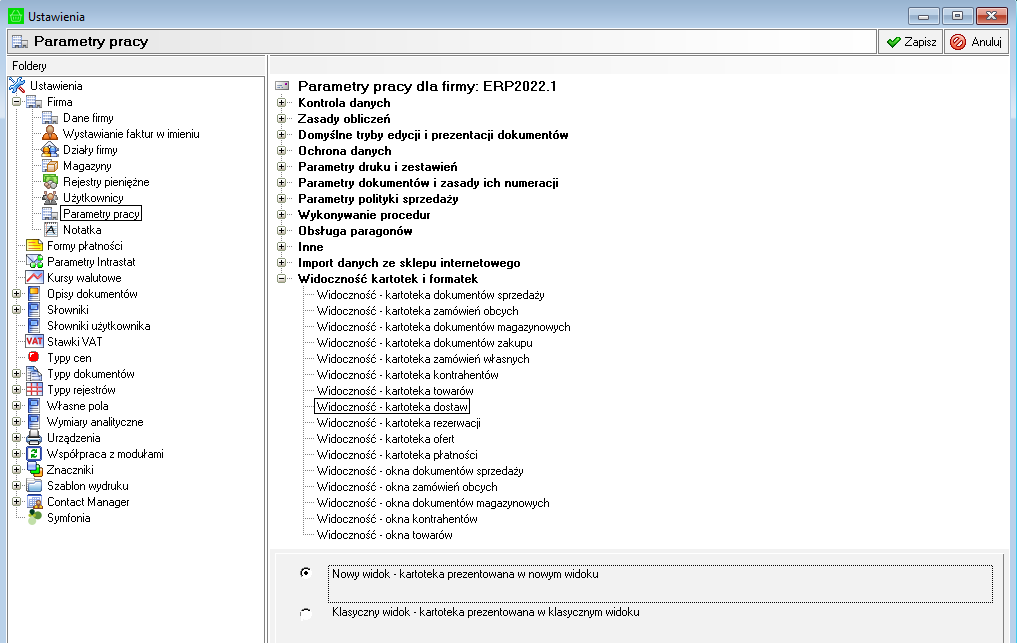This screenshot has height=643, width=1017.
Task: Click the Dane firmy icon
Action: tap(50, 118)
